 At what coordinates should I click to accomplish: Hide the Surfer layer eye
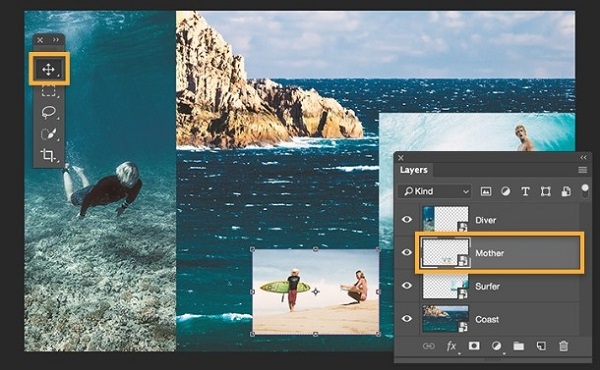(x=407, y=285)
